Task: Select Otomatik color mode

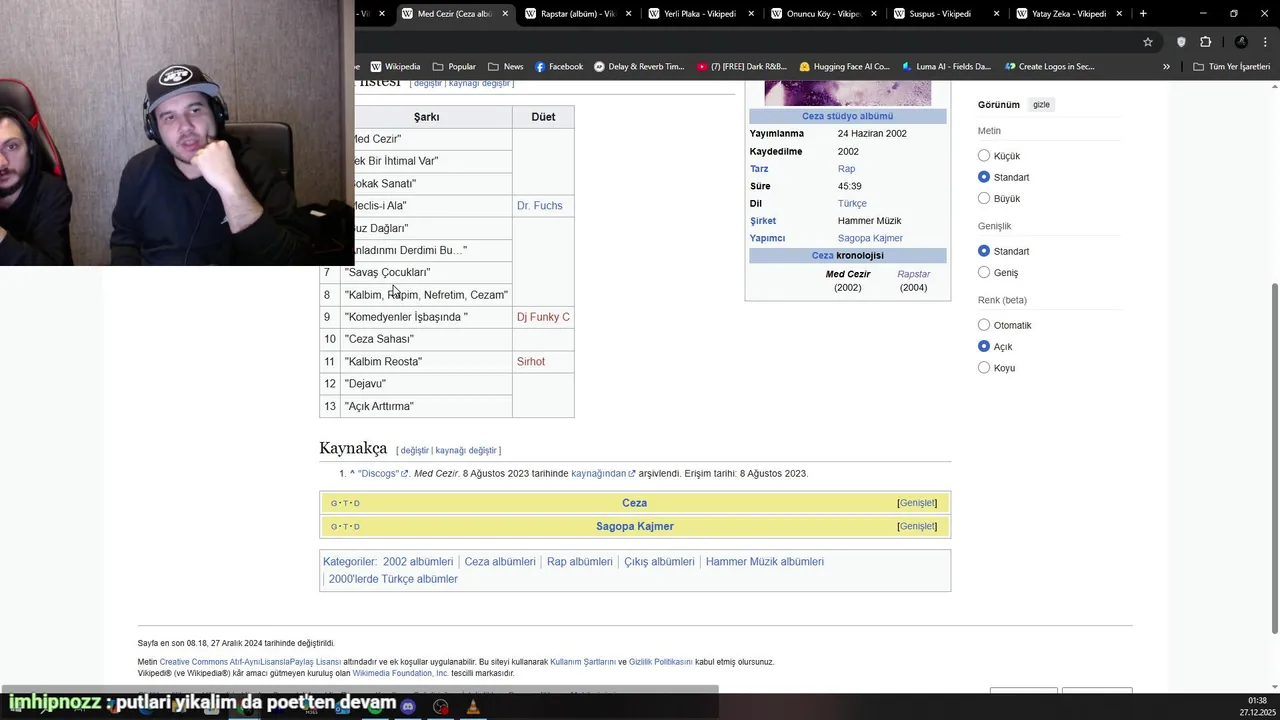Action: click(984, 325)
